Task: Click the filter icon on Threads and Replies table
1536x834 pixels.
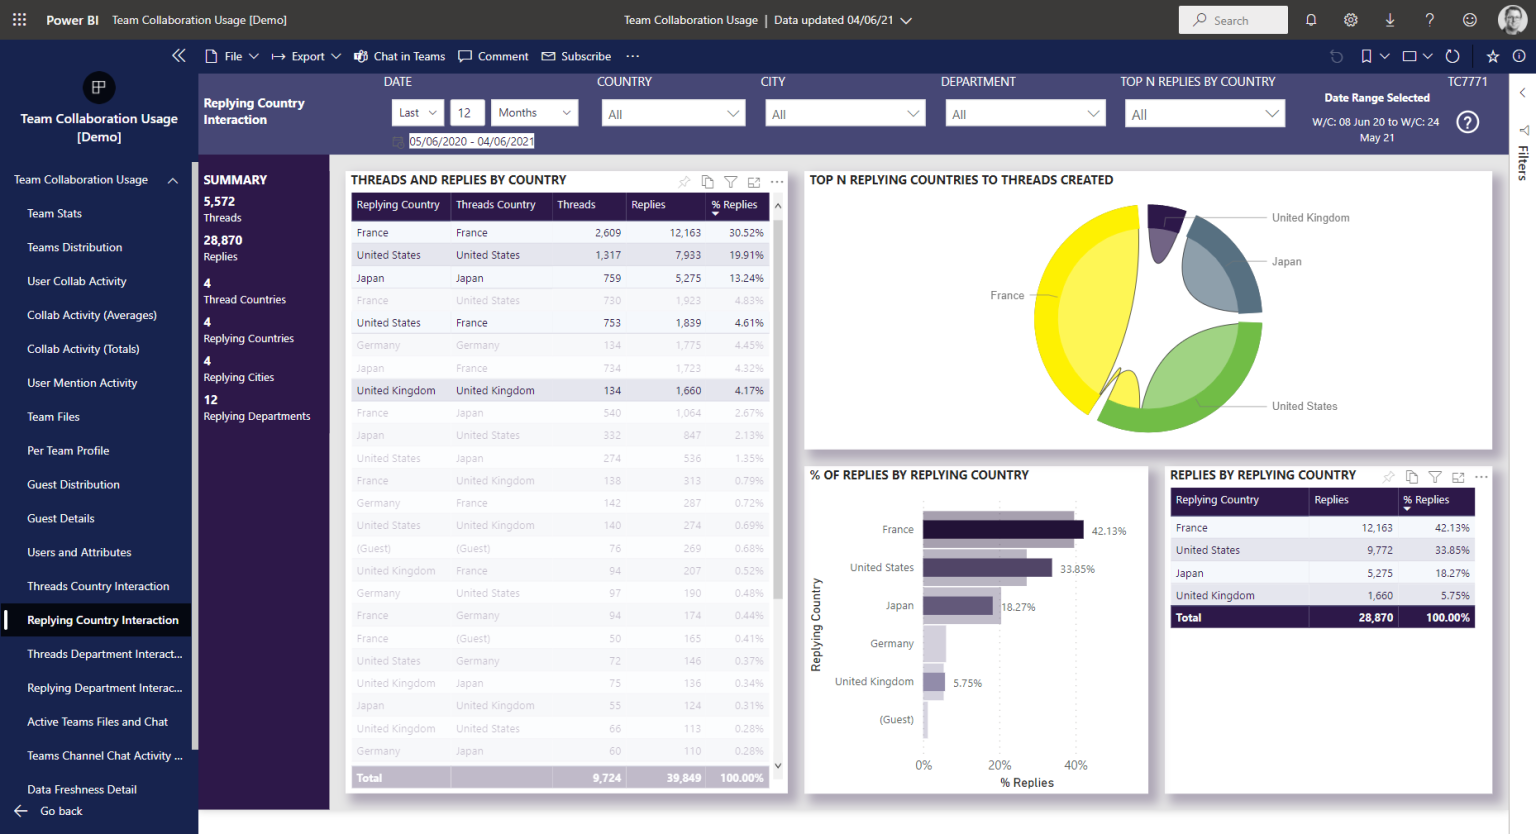Action: click(731, 182)
